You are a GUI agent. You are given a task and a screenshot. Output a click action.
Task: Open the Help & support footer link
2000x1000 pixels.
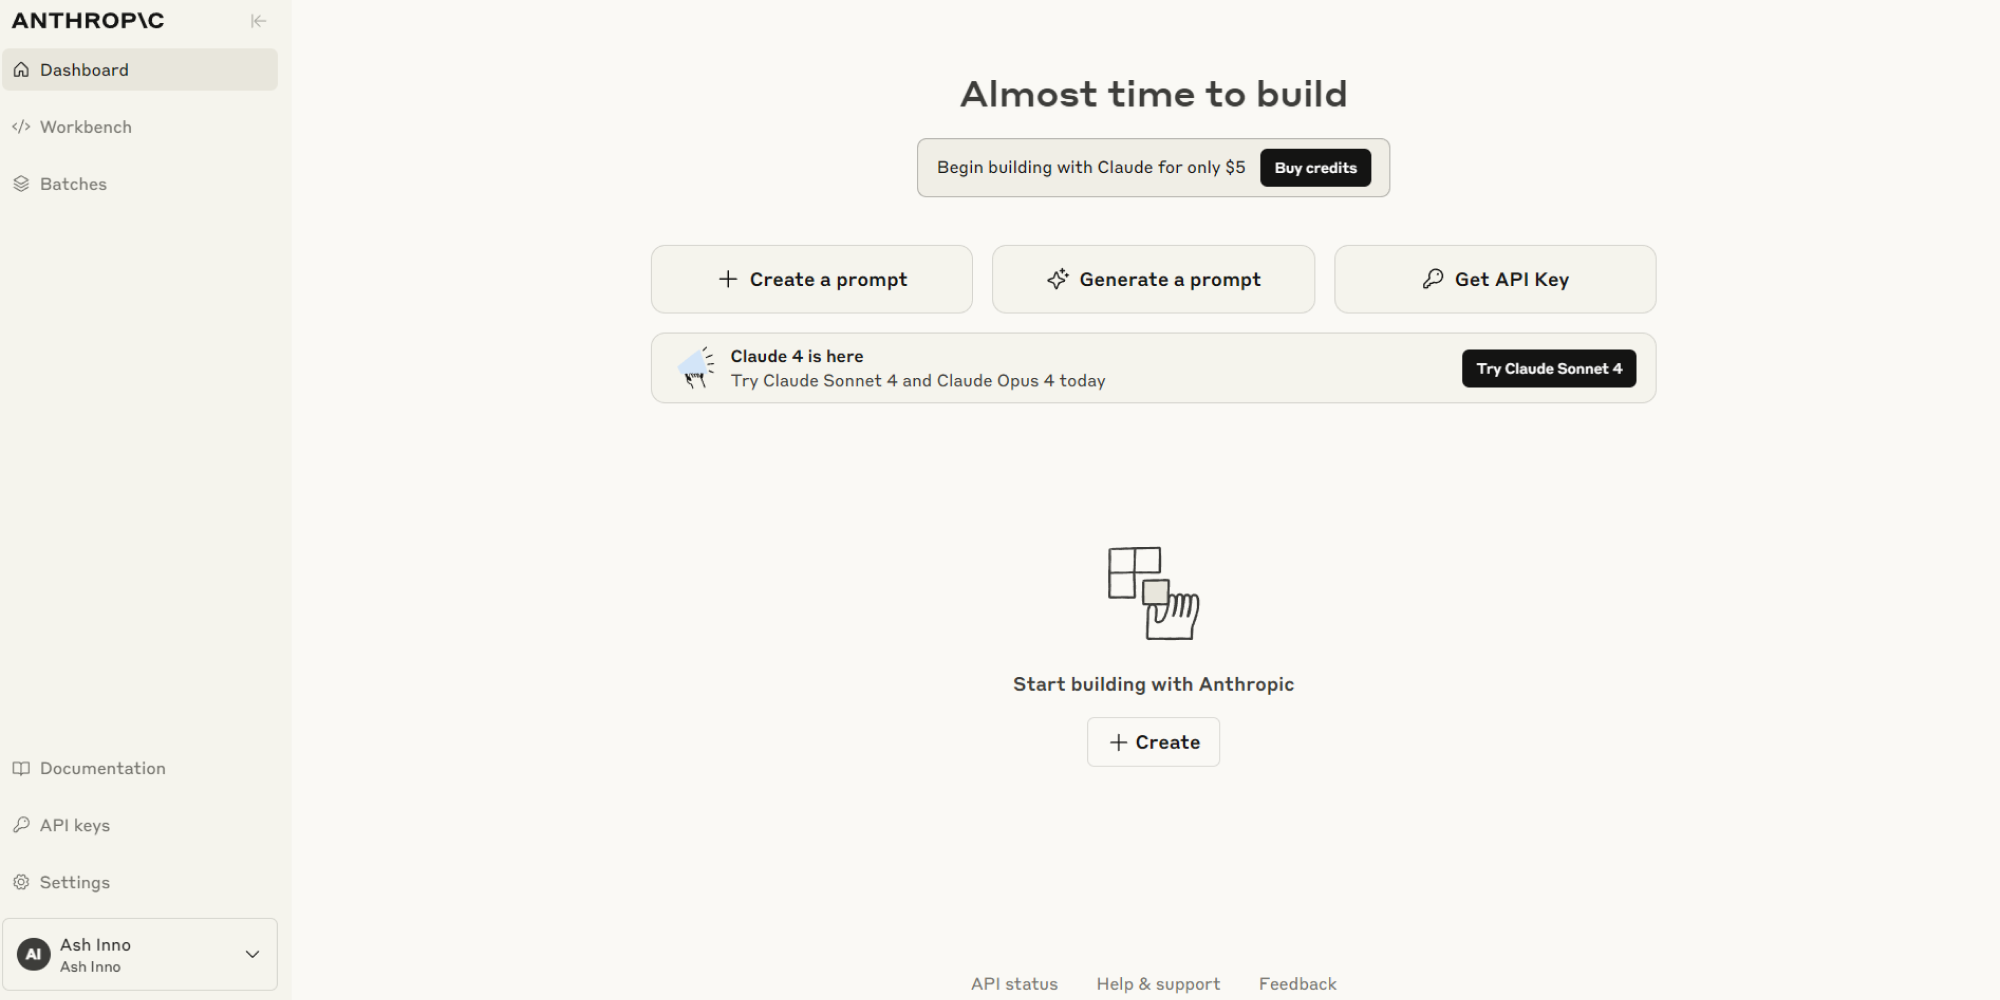pos(1158,984)
